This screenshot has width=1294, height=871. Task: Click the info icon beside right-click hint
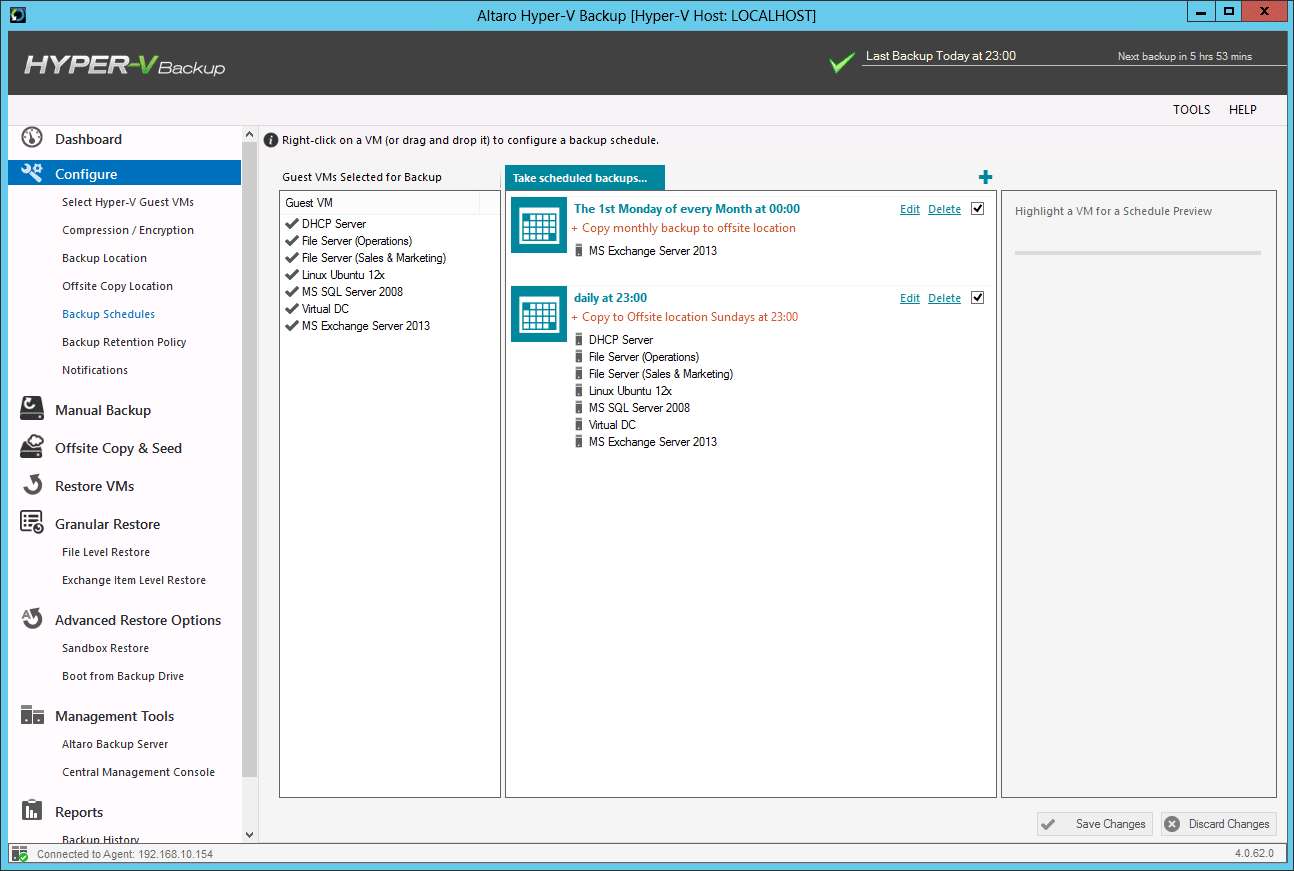pos(271,140)
